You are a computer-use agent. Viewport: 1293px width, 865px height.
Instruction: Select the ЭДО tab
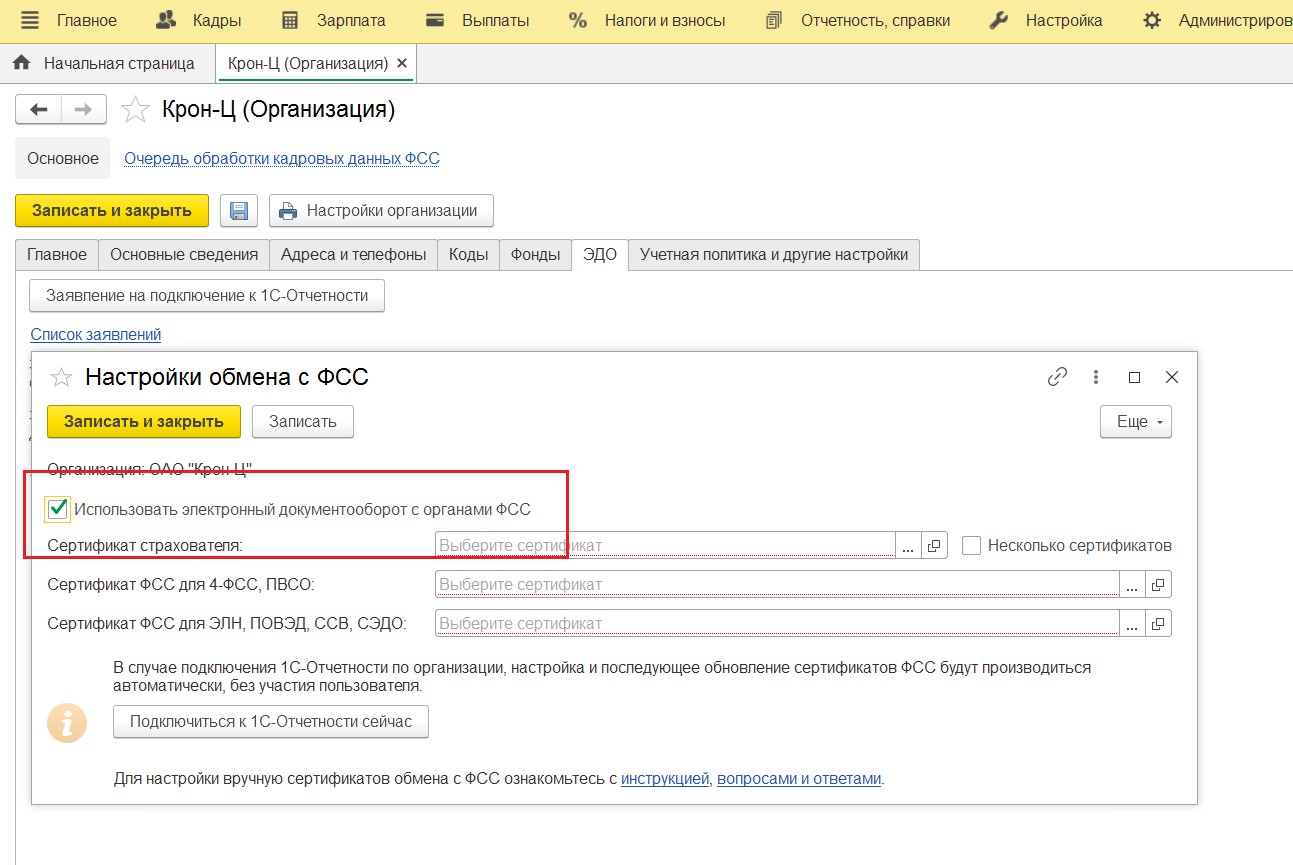[600, 254]
